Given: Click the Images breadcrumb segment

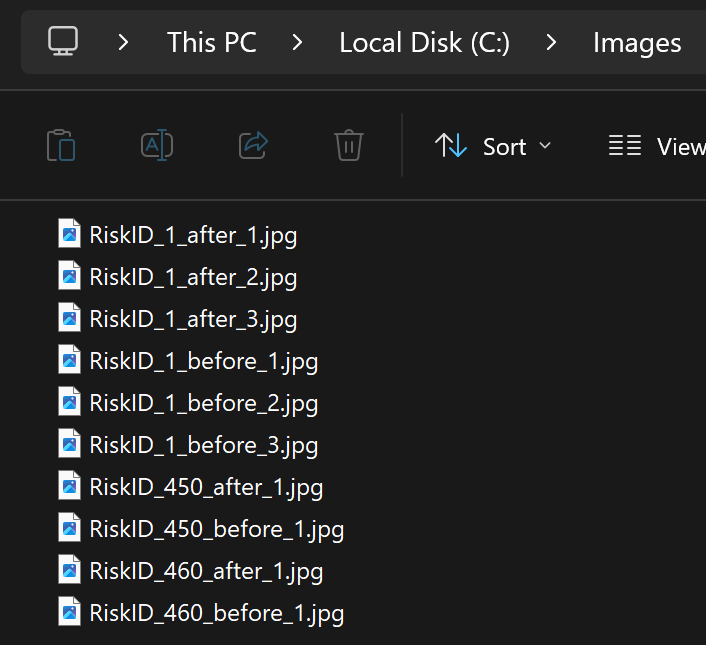Looking at the screenshot, I should pos(637,43).
